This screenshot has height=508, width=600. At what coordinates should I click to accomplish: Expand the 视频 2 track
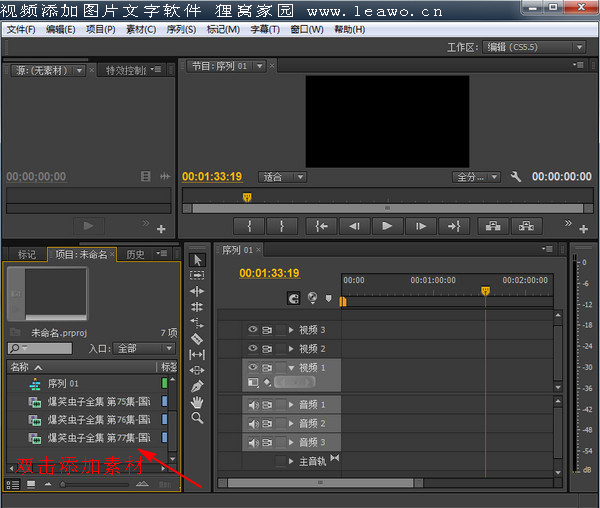pyautogui.click(x=291, y=348)
